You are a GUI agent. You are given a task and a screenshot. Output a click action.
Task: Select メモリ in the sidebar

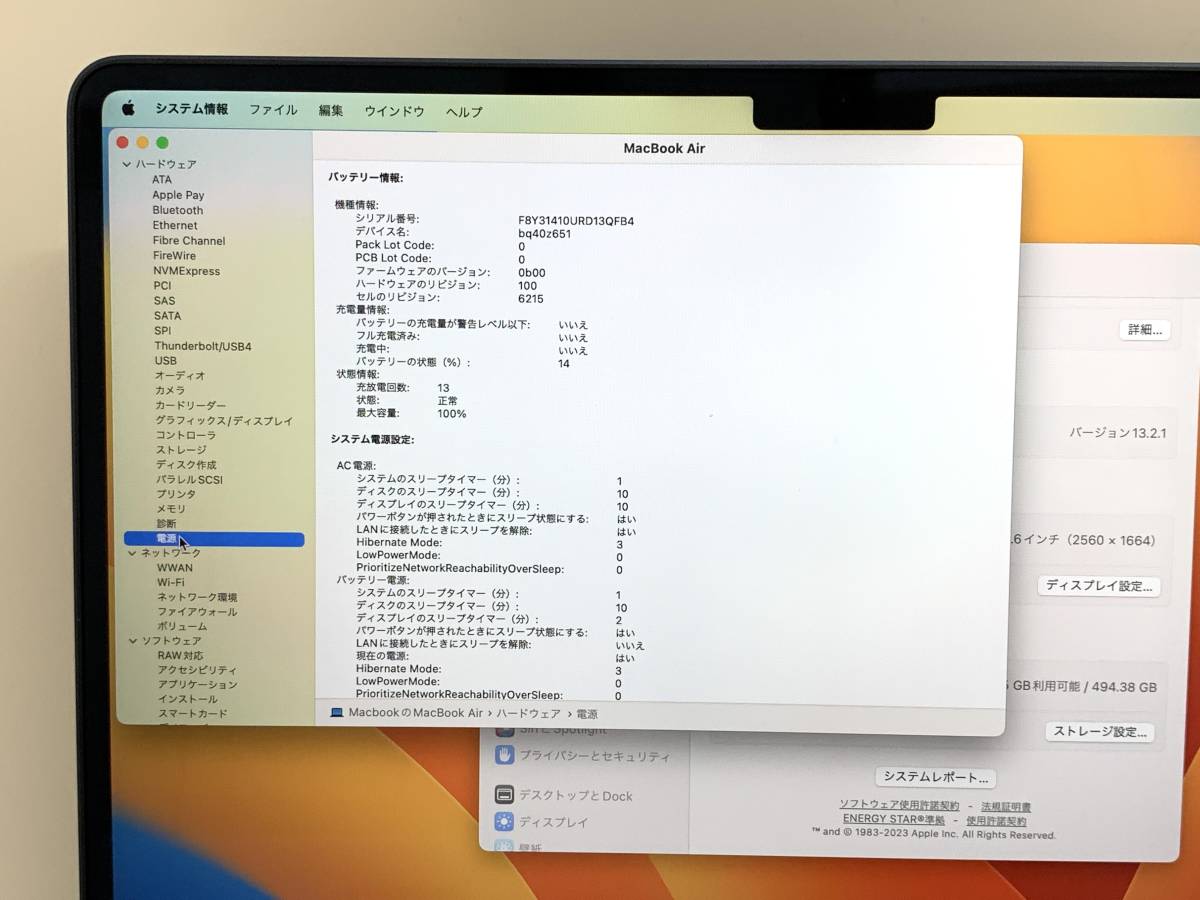171,509
